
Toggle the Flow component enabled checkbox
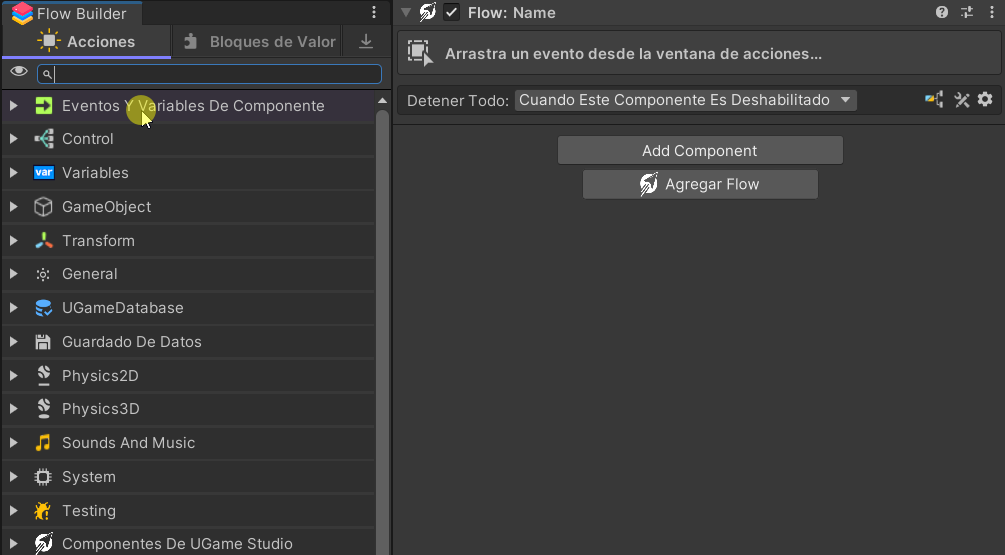pos(452,13)
